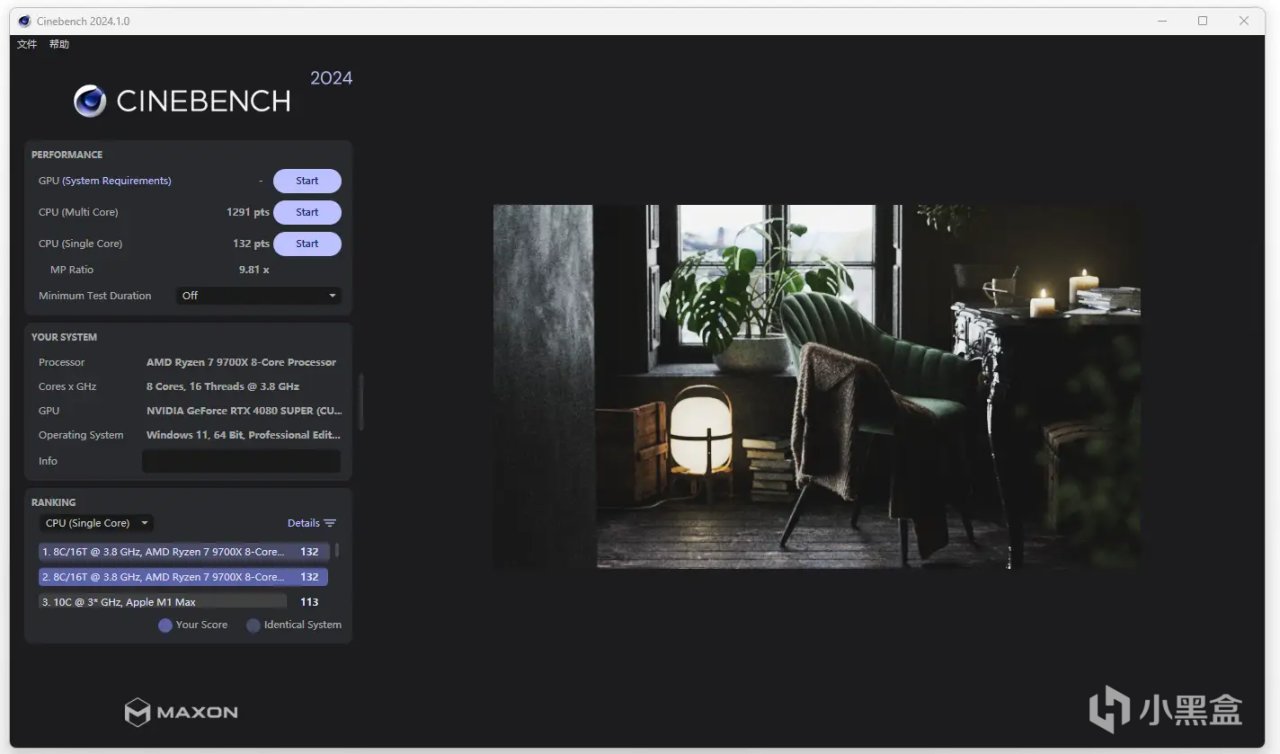Click the 1291 pts multi core score
The image size is (1280, 754).
[248, 212]
